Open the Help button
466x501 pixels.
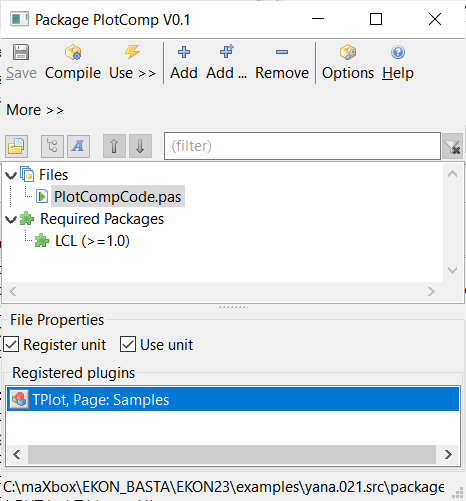click(398, 62)
